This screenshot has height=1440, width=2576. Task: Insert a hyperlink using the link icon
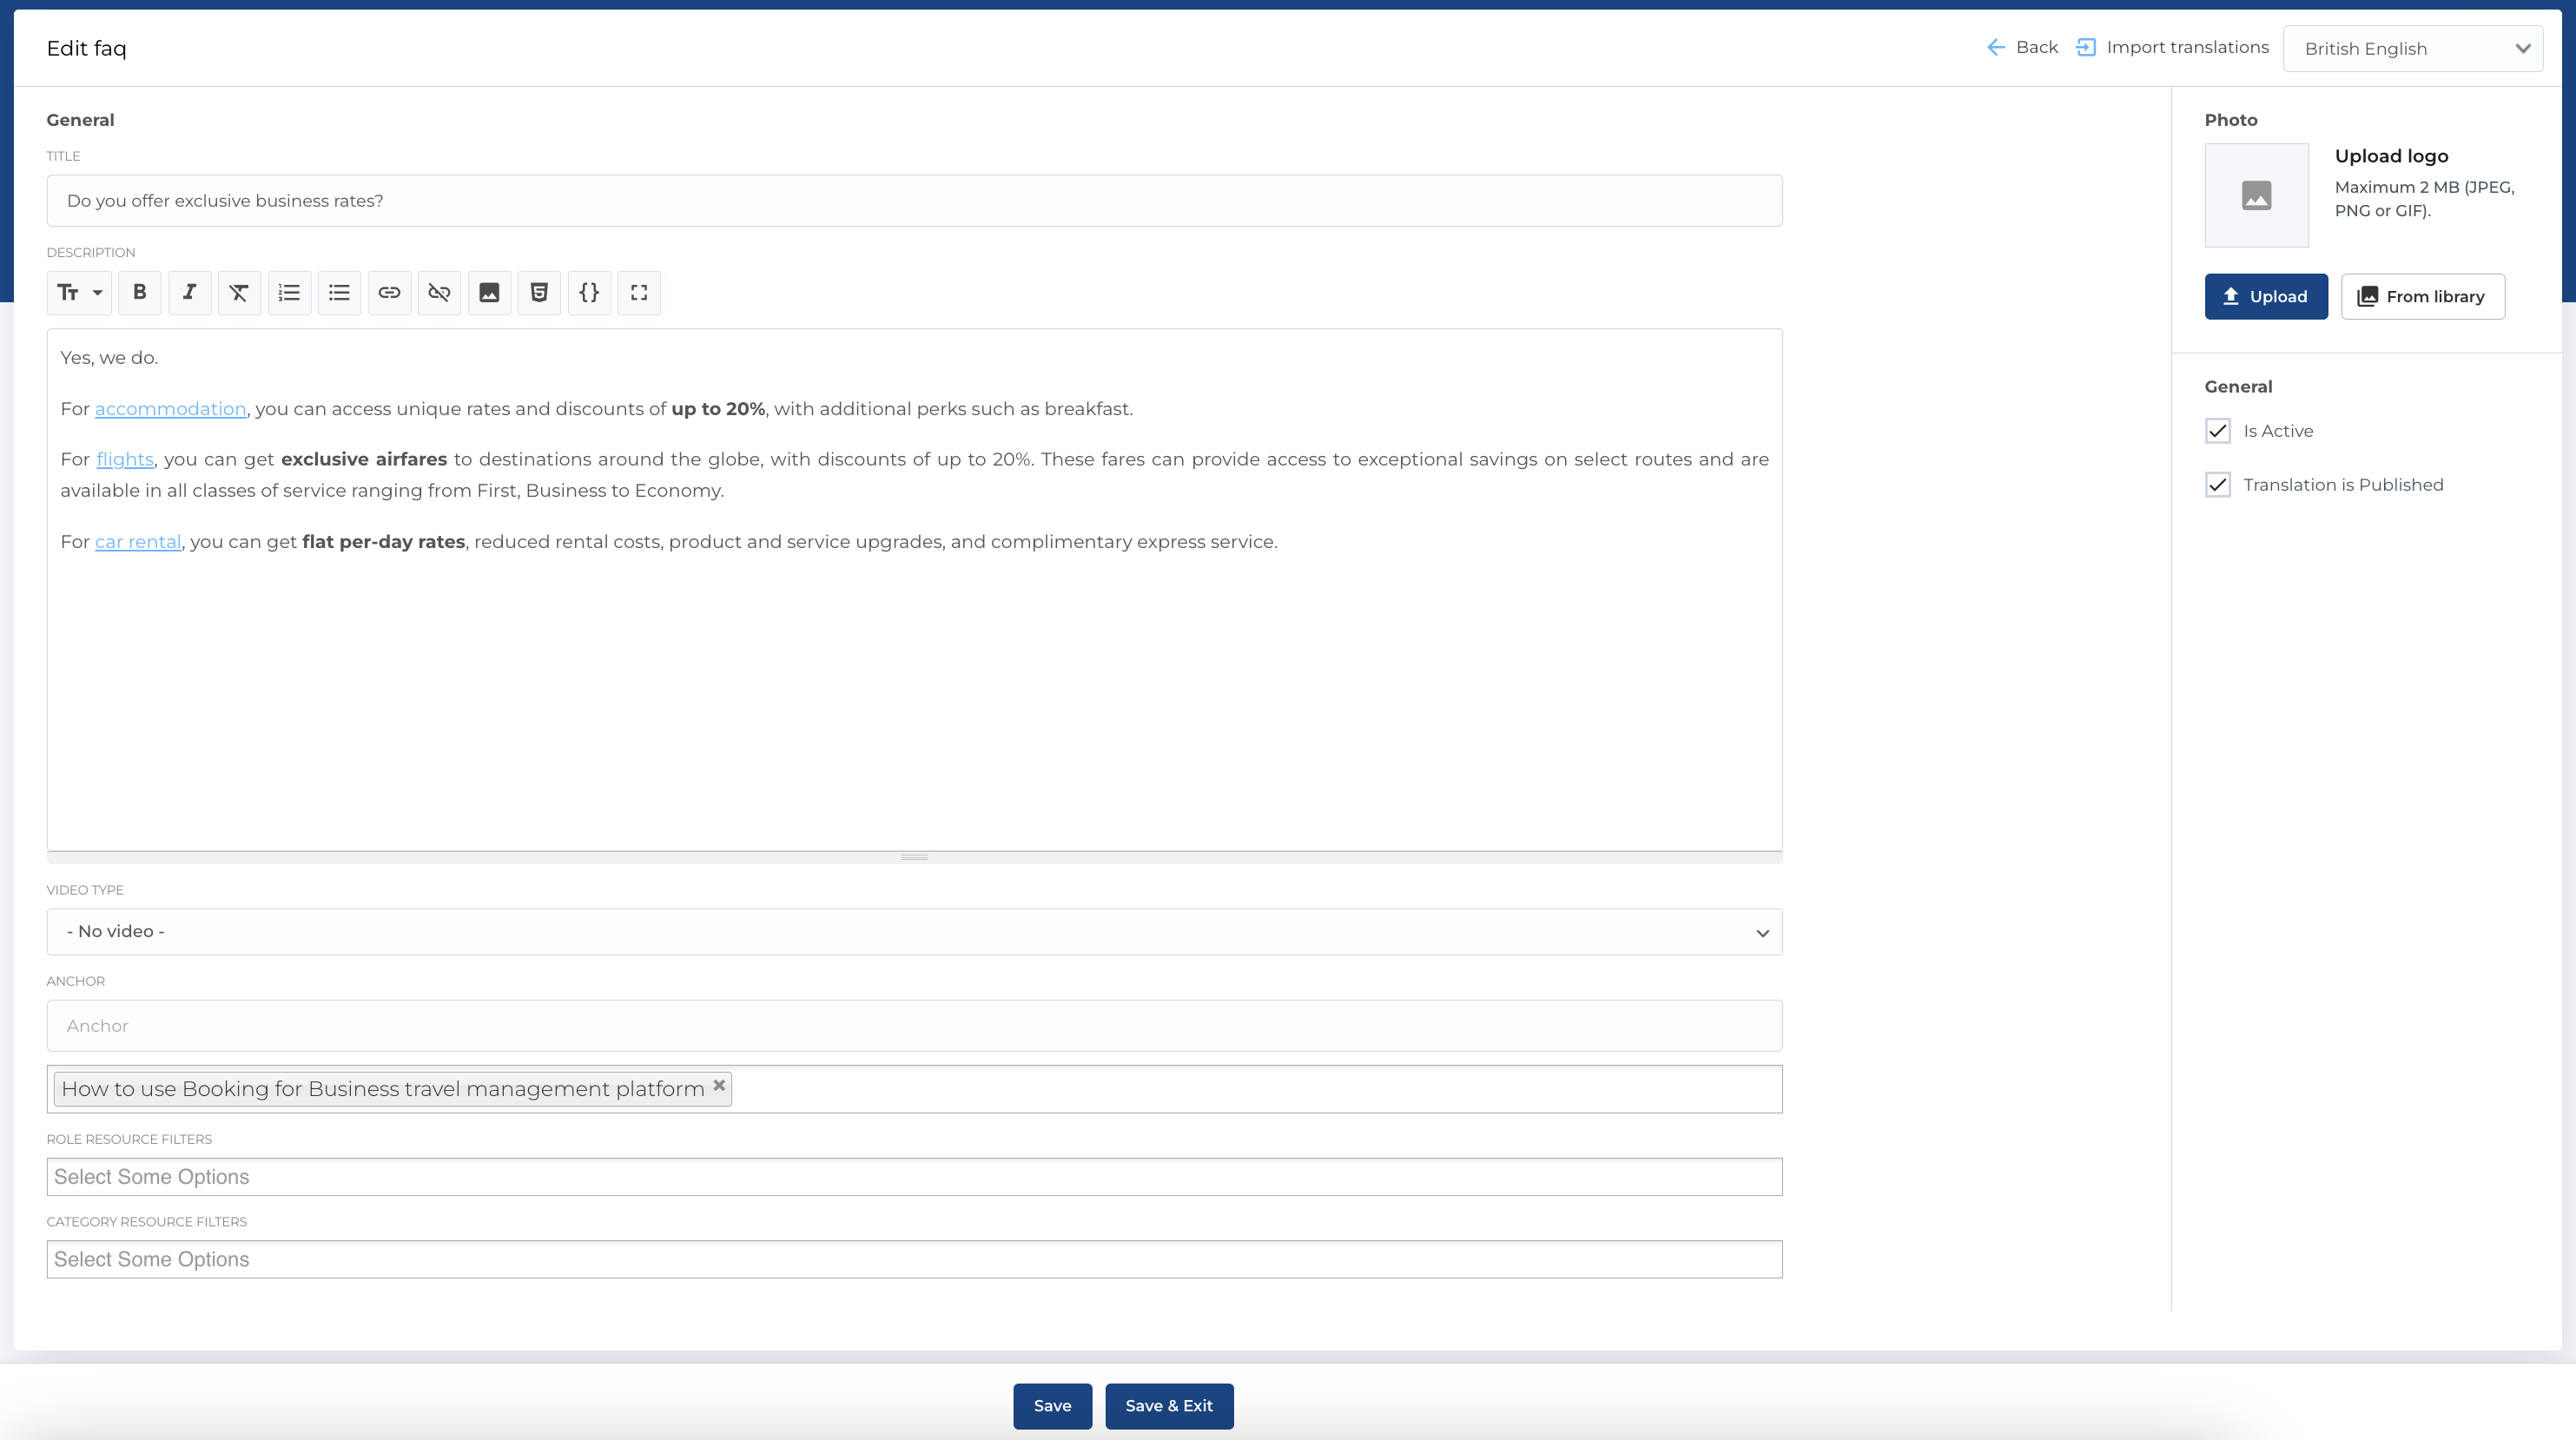[390, 293]
